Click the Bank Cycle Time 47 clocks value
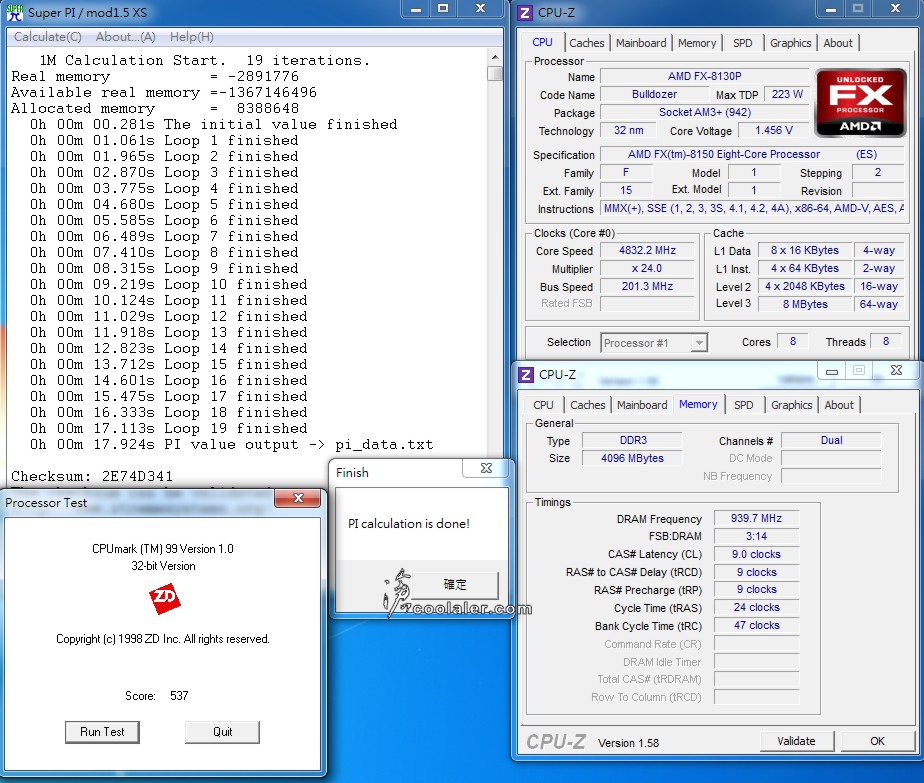 point(756,626)
